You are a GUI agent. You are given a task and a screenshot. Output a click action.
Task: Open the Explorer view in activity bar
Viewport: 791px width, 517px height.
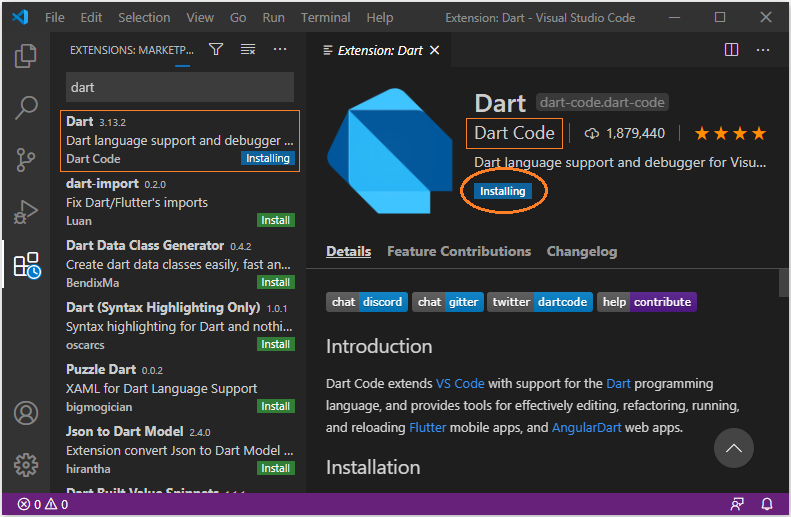[x=26, y=55]
